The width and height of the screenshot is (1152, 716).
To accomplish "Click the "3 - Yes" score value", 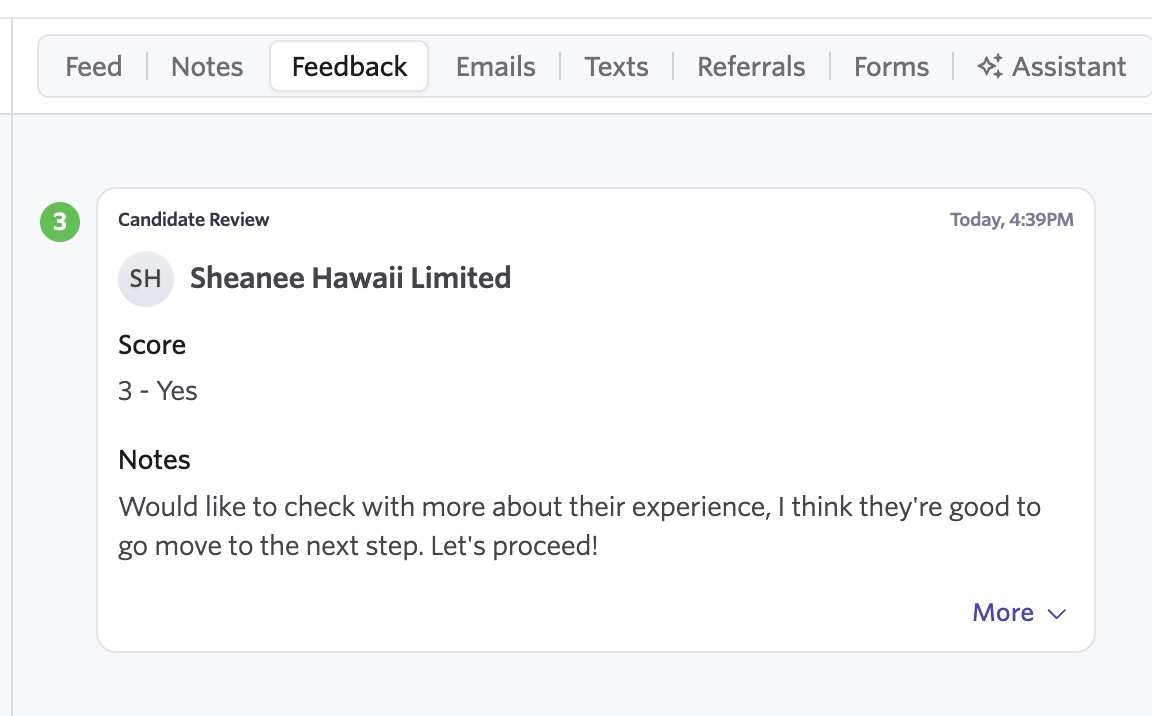I will pos(158,391).
